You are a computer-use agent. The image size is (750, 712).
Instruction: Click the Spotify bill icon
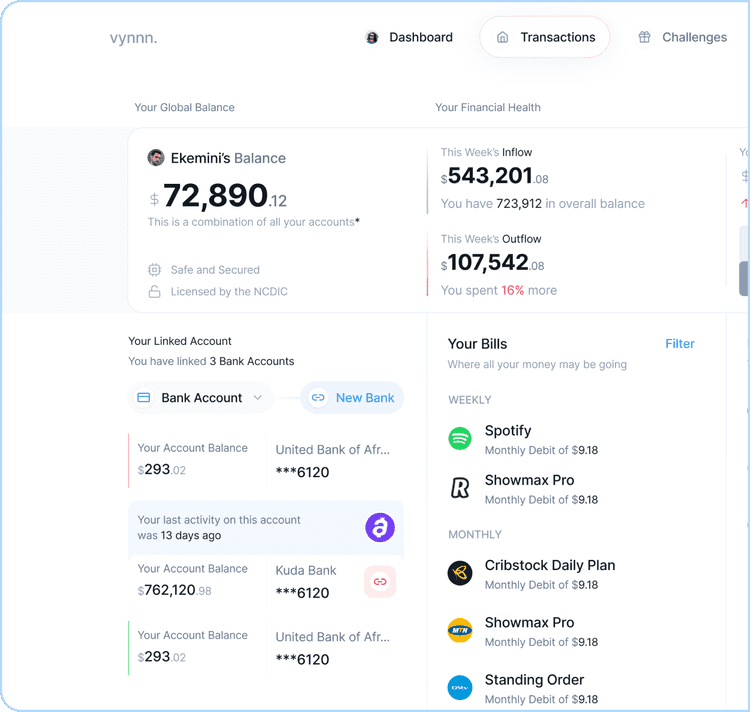coord(460,439)
